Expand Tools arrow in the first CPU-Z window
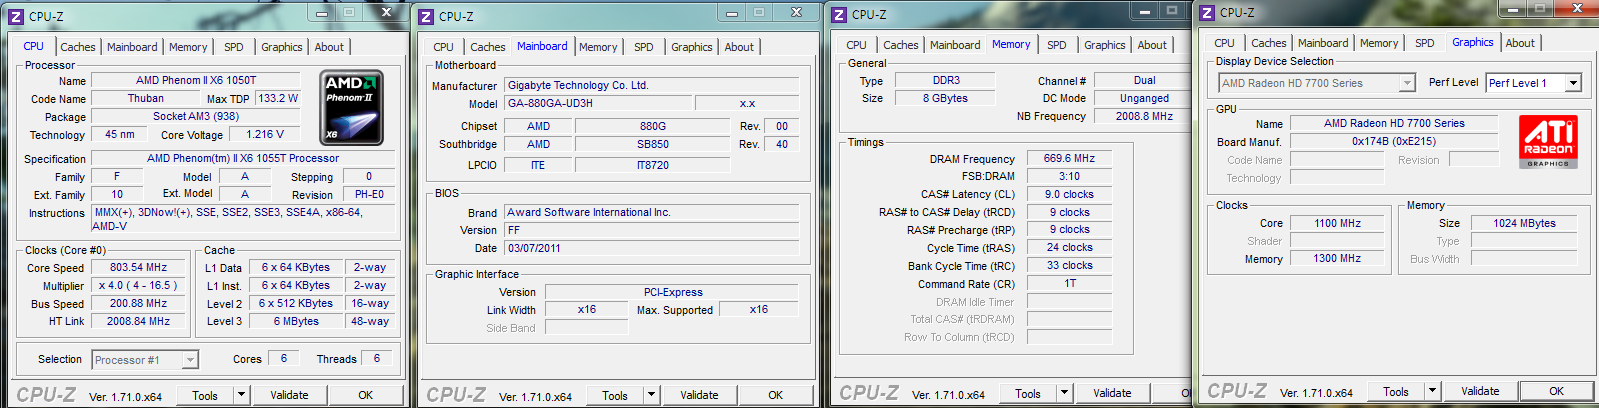Image resolution: width=1599 pixels, height=408 pixels. pos(241,395)
